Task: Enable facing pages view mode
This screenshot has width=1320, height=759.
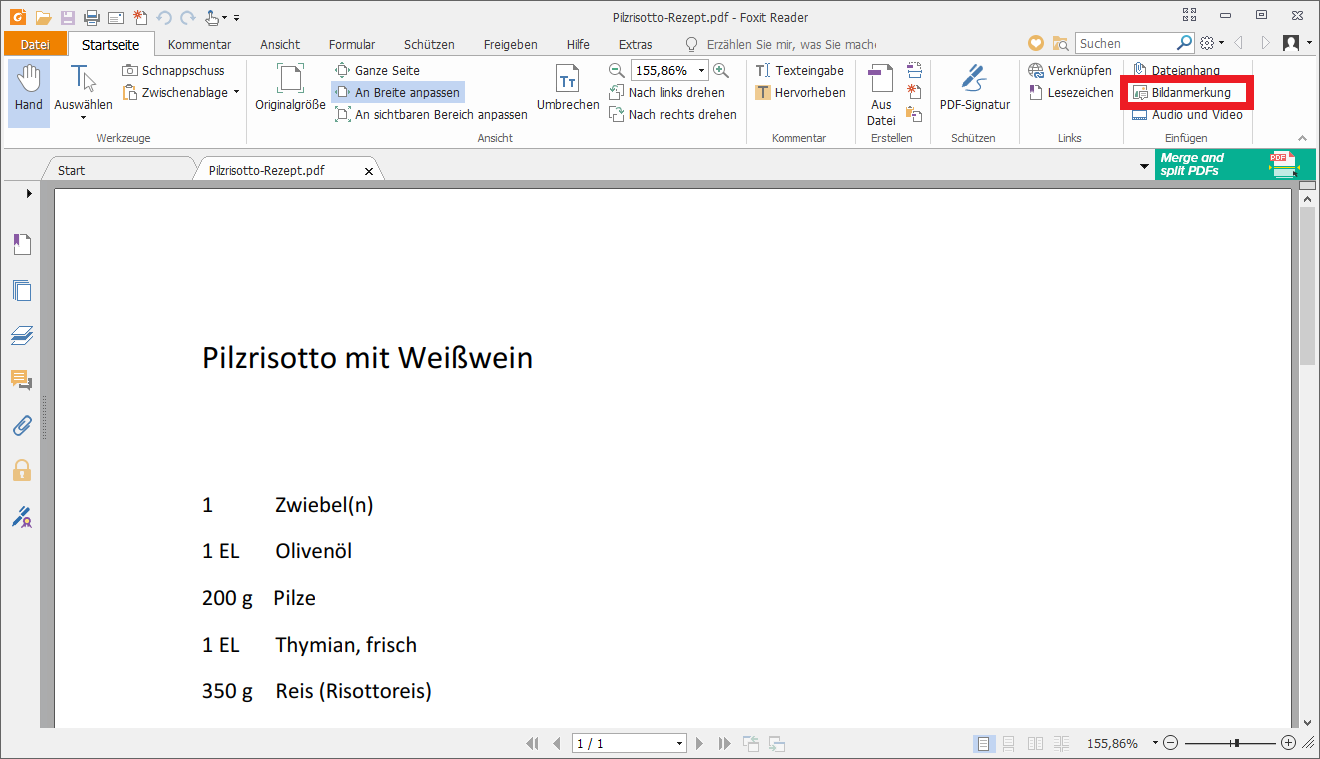Action: tap(1035, 744)
